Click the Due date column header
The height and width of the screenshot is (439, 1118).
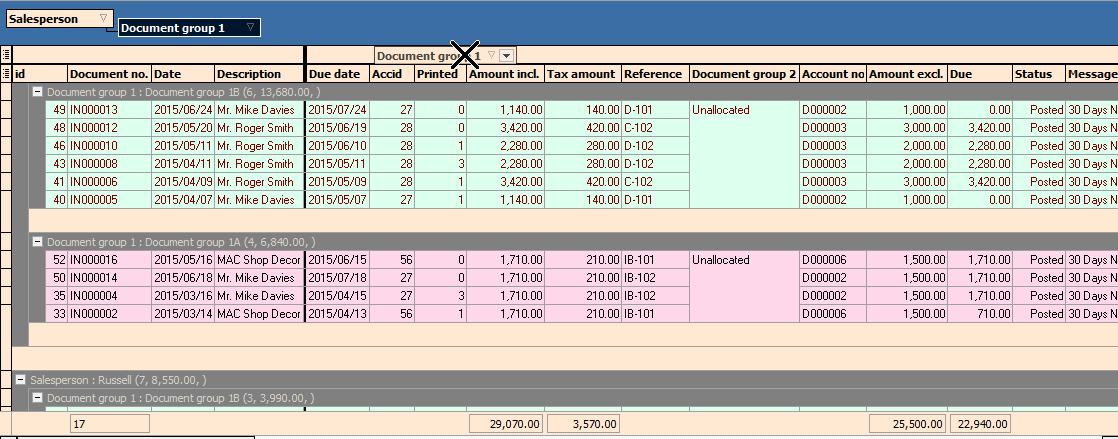pos(335,74)
